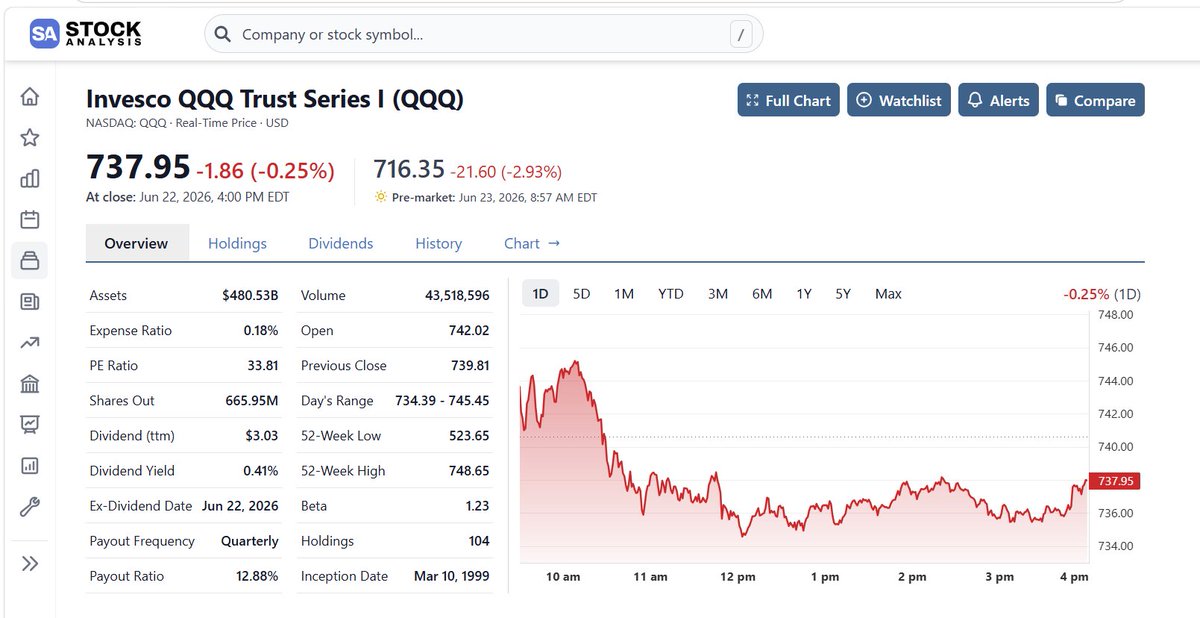
Task: Switch to the History tab
Action: (438, 243)
